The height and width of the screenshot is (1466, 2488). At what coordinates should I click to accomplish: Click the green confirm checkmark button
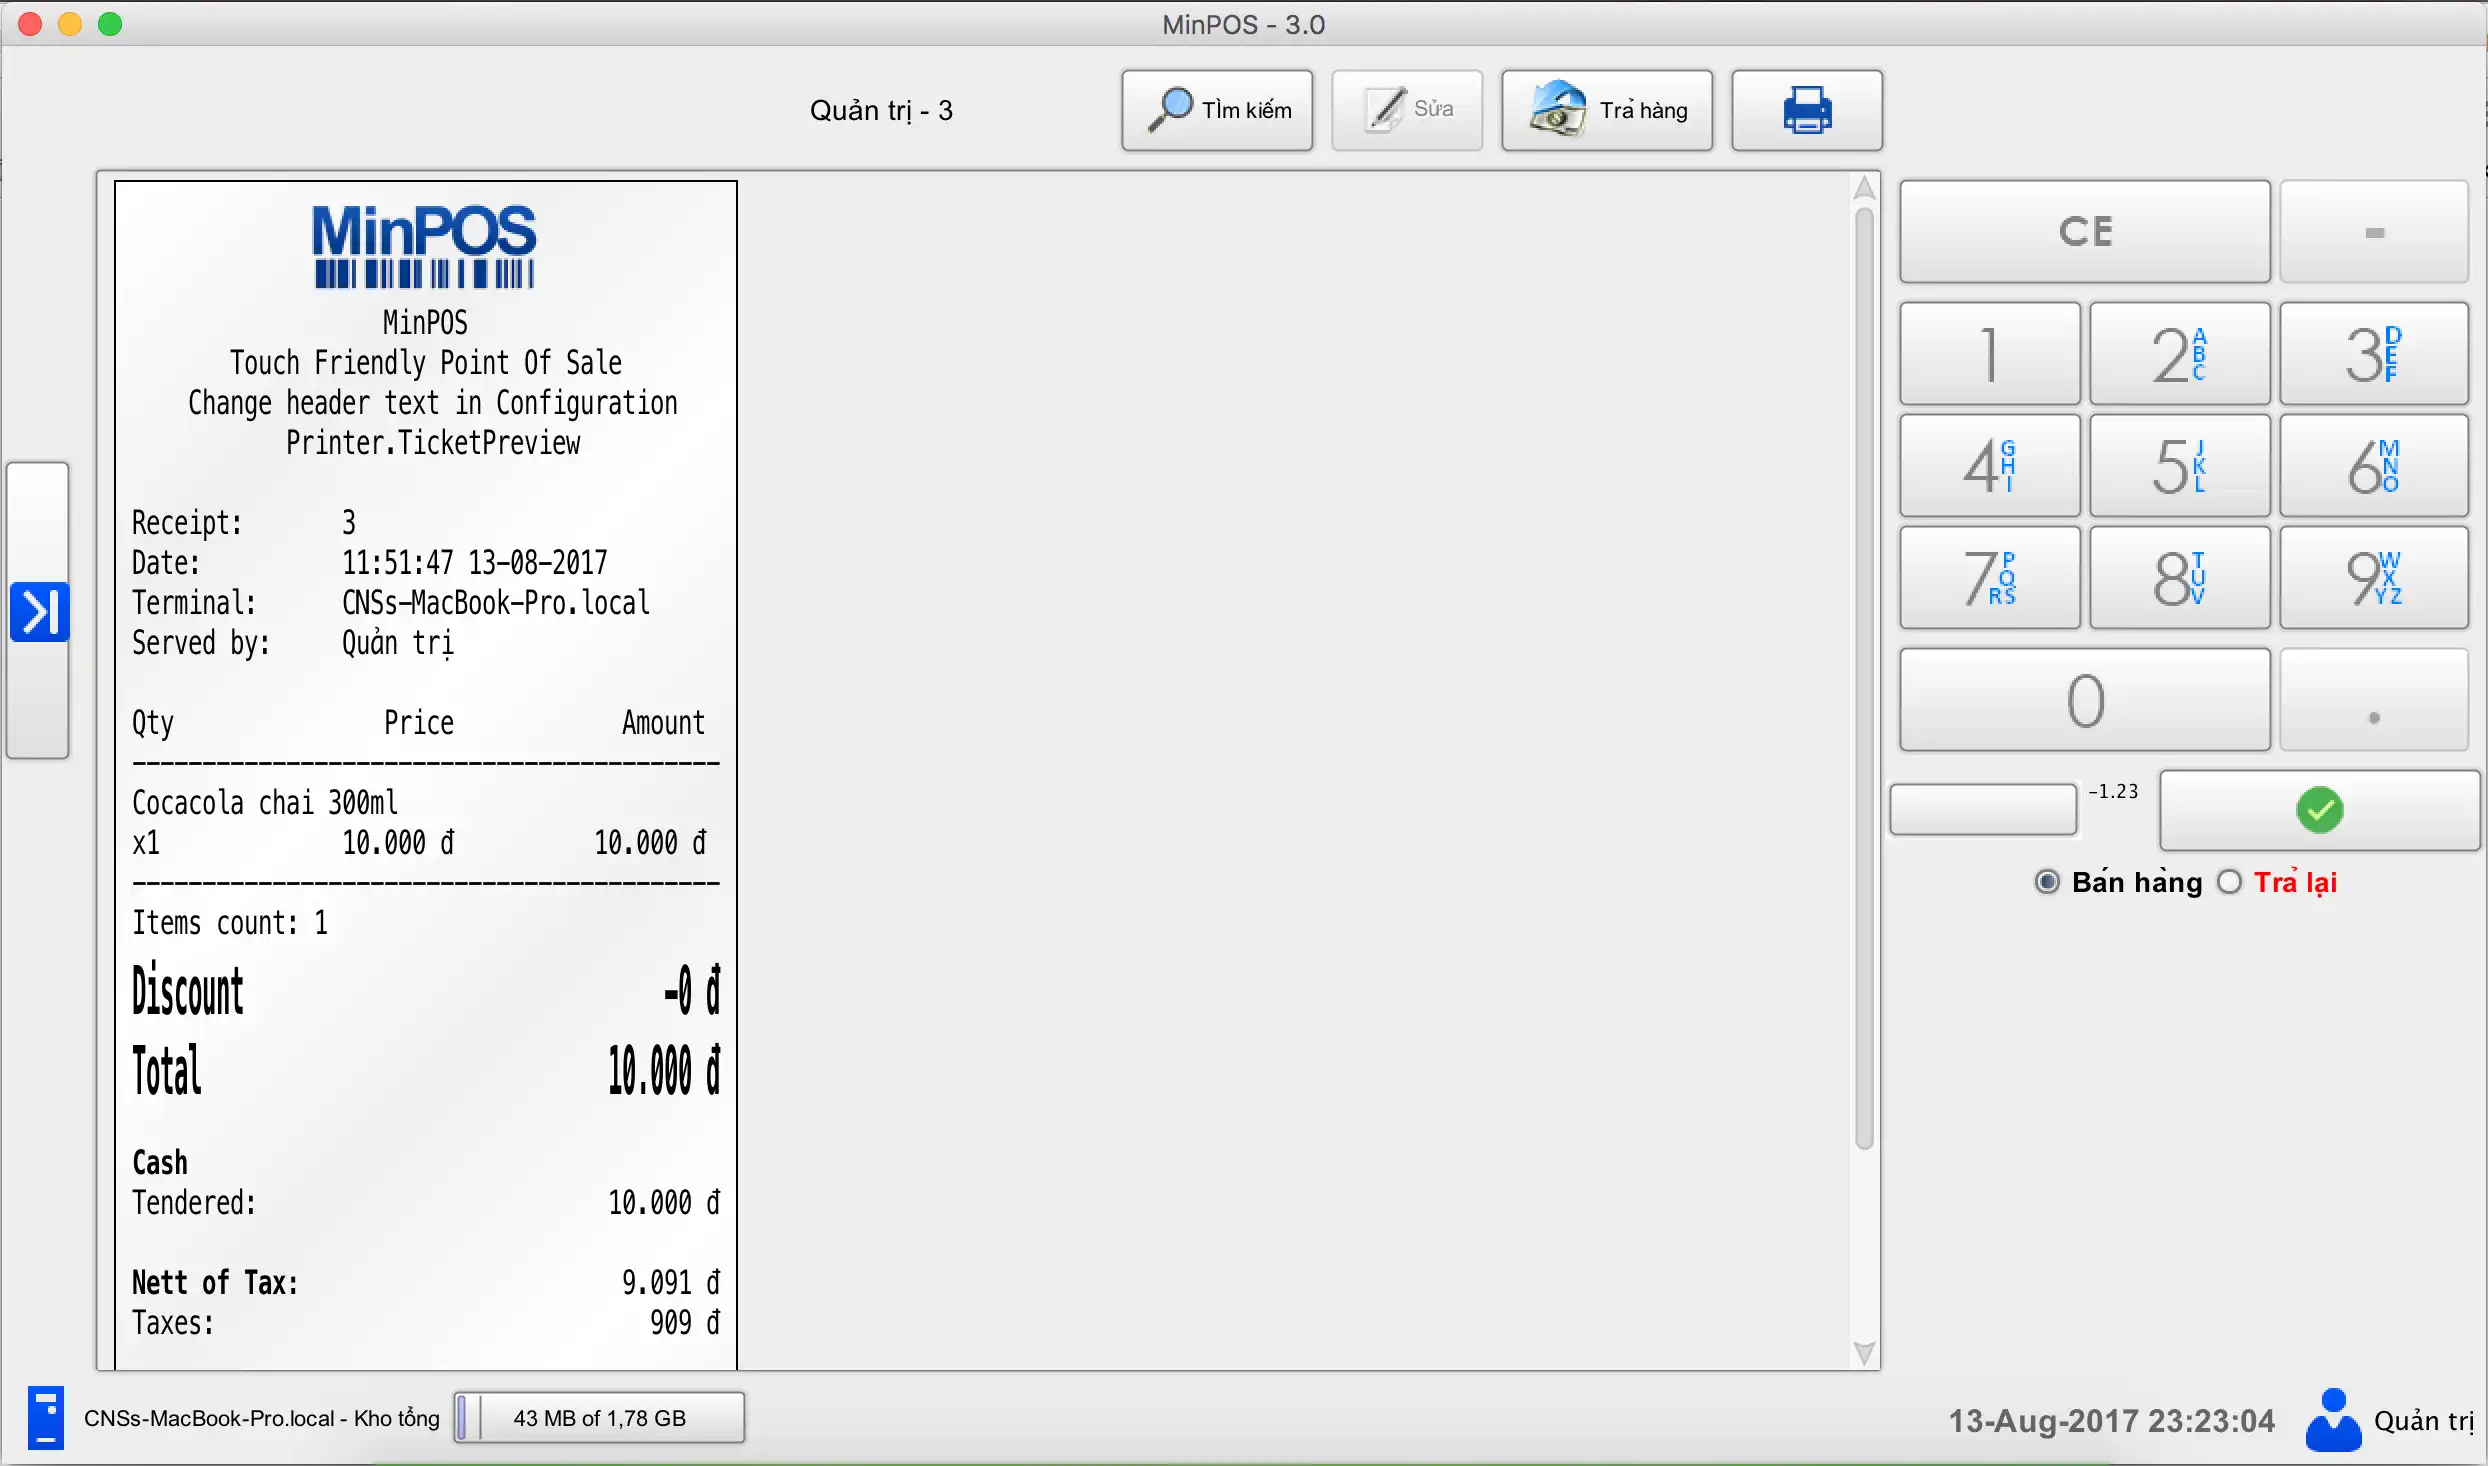(x=2317, y=808)
